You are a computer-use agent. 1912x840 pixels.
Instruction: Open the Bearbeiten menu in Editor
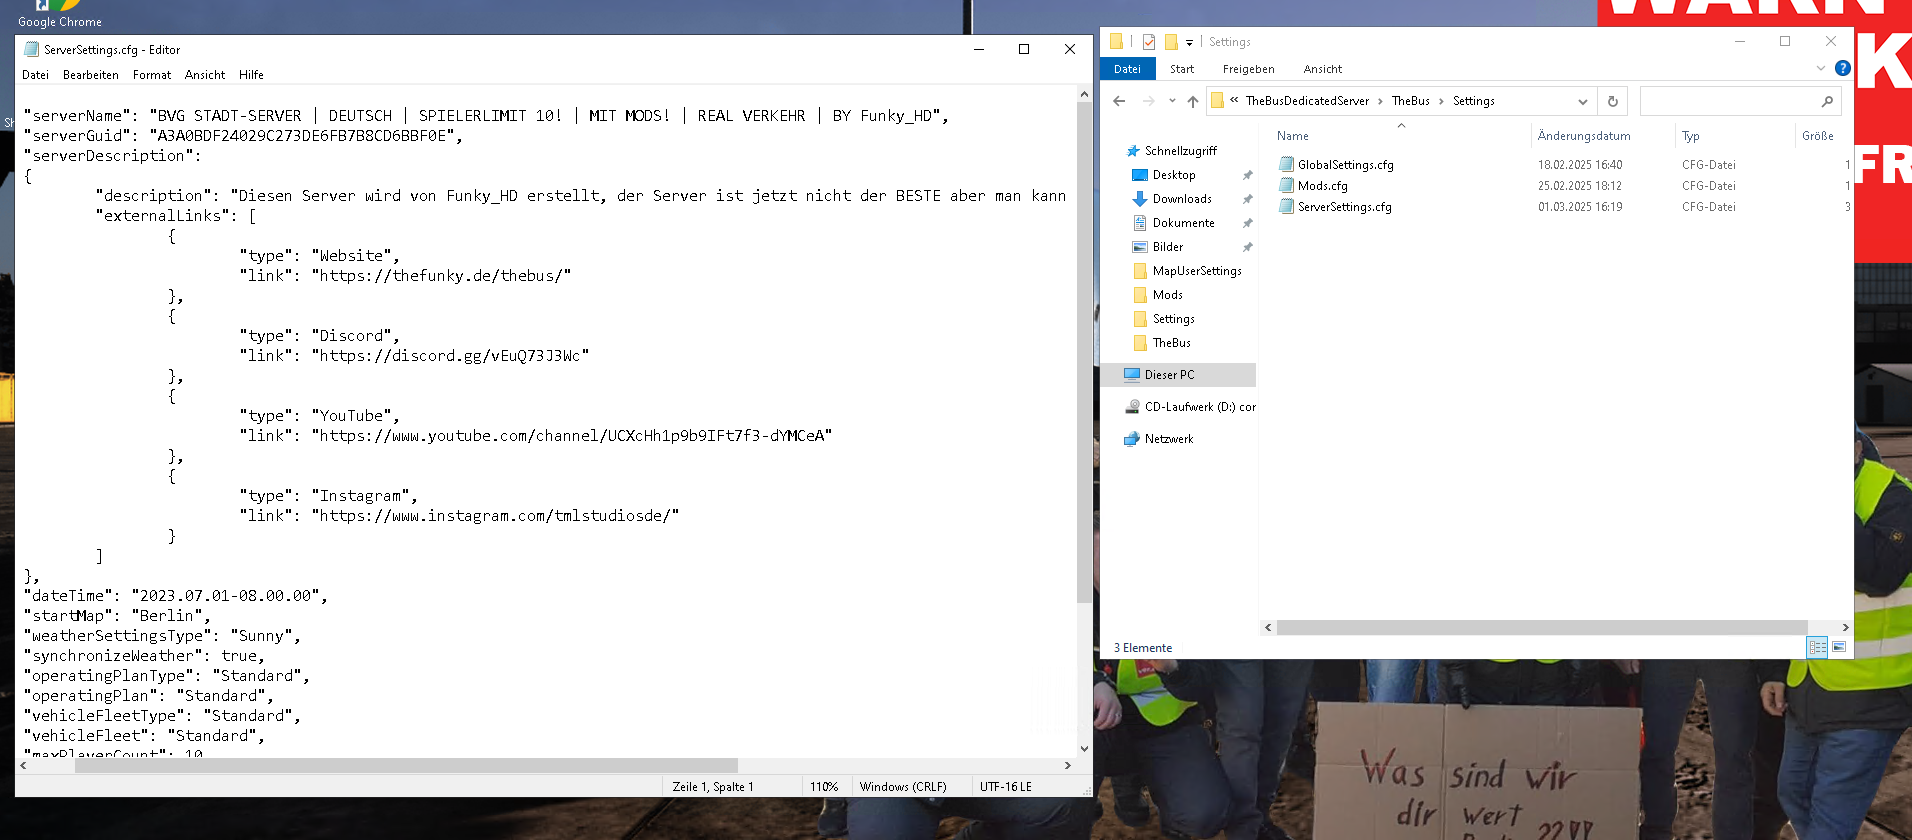(90, 75)
